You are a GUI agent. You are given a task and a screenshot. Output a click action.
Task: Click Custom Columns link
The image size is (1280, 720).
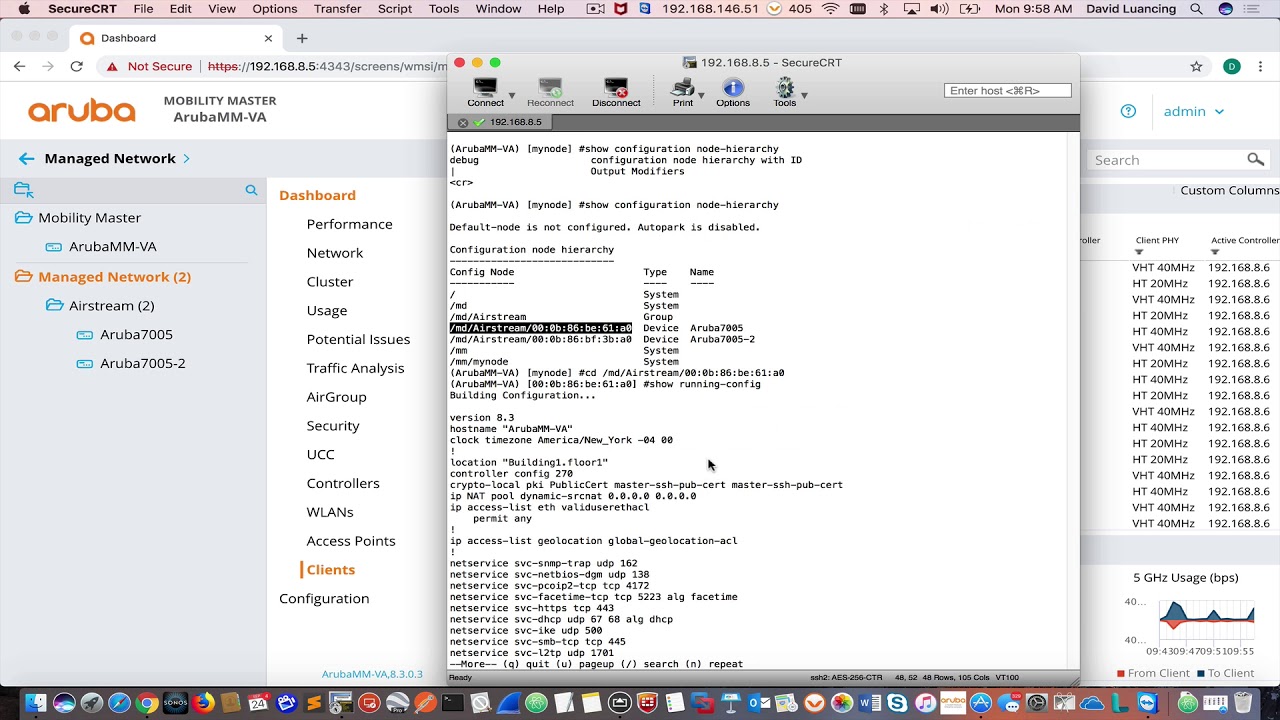pyautogui.click(x=1229, y=190)
